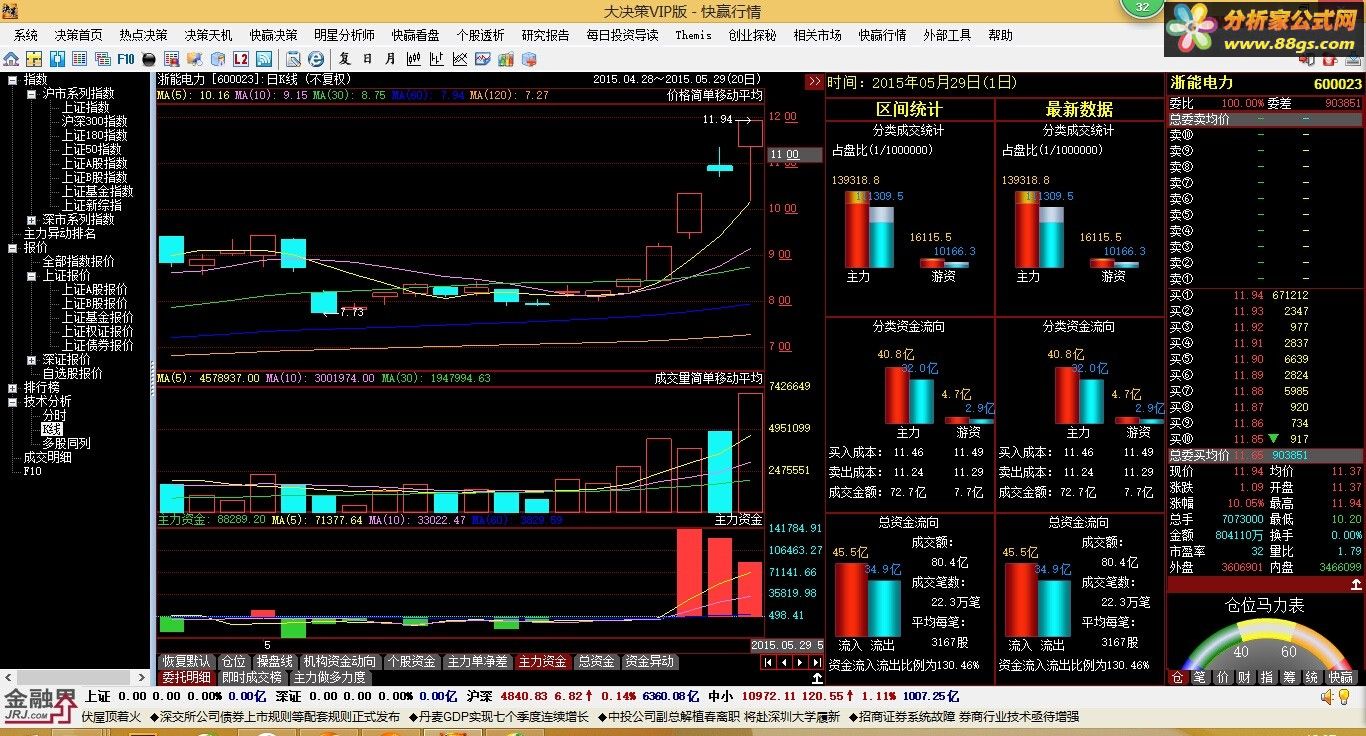The width and height of the screenshot is (1366, 736).
Task: Jump to last record with the chart navigation arrow
Action: (815, 662)
